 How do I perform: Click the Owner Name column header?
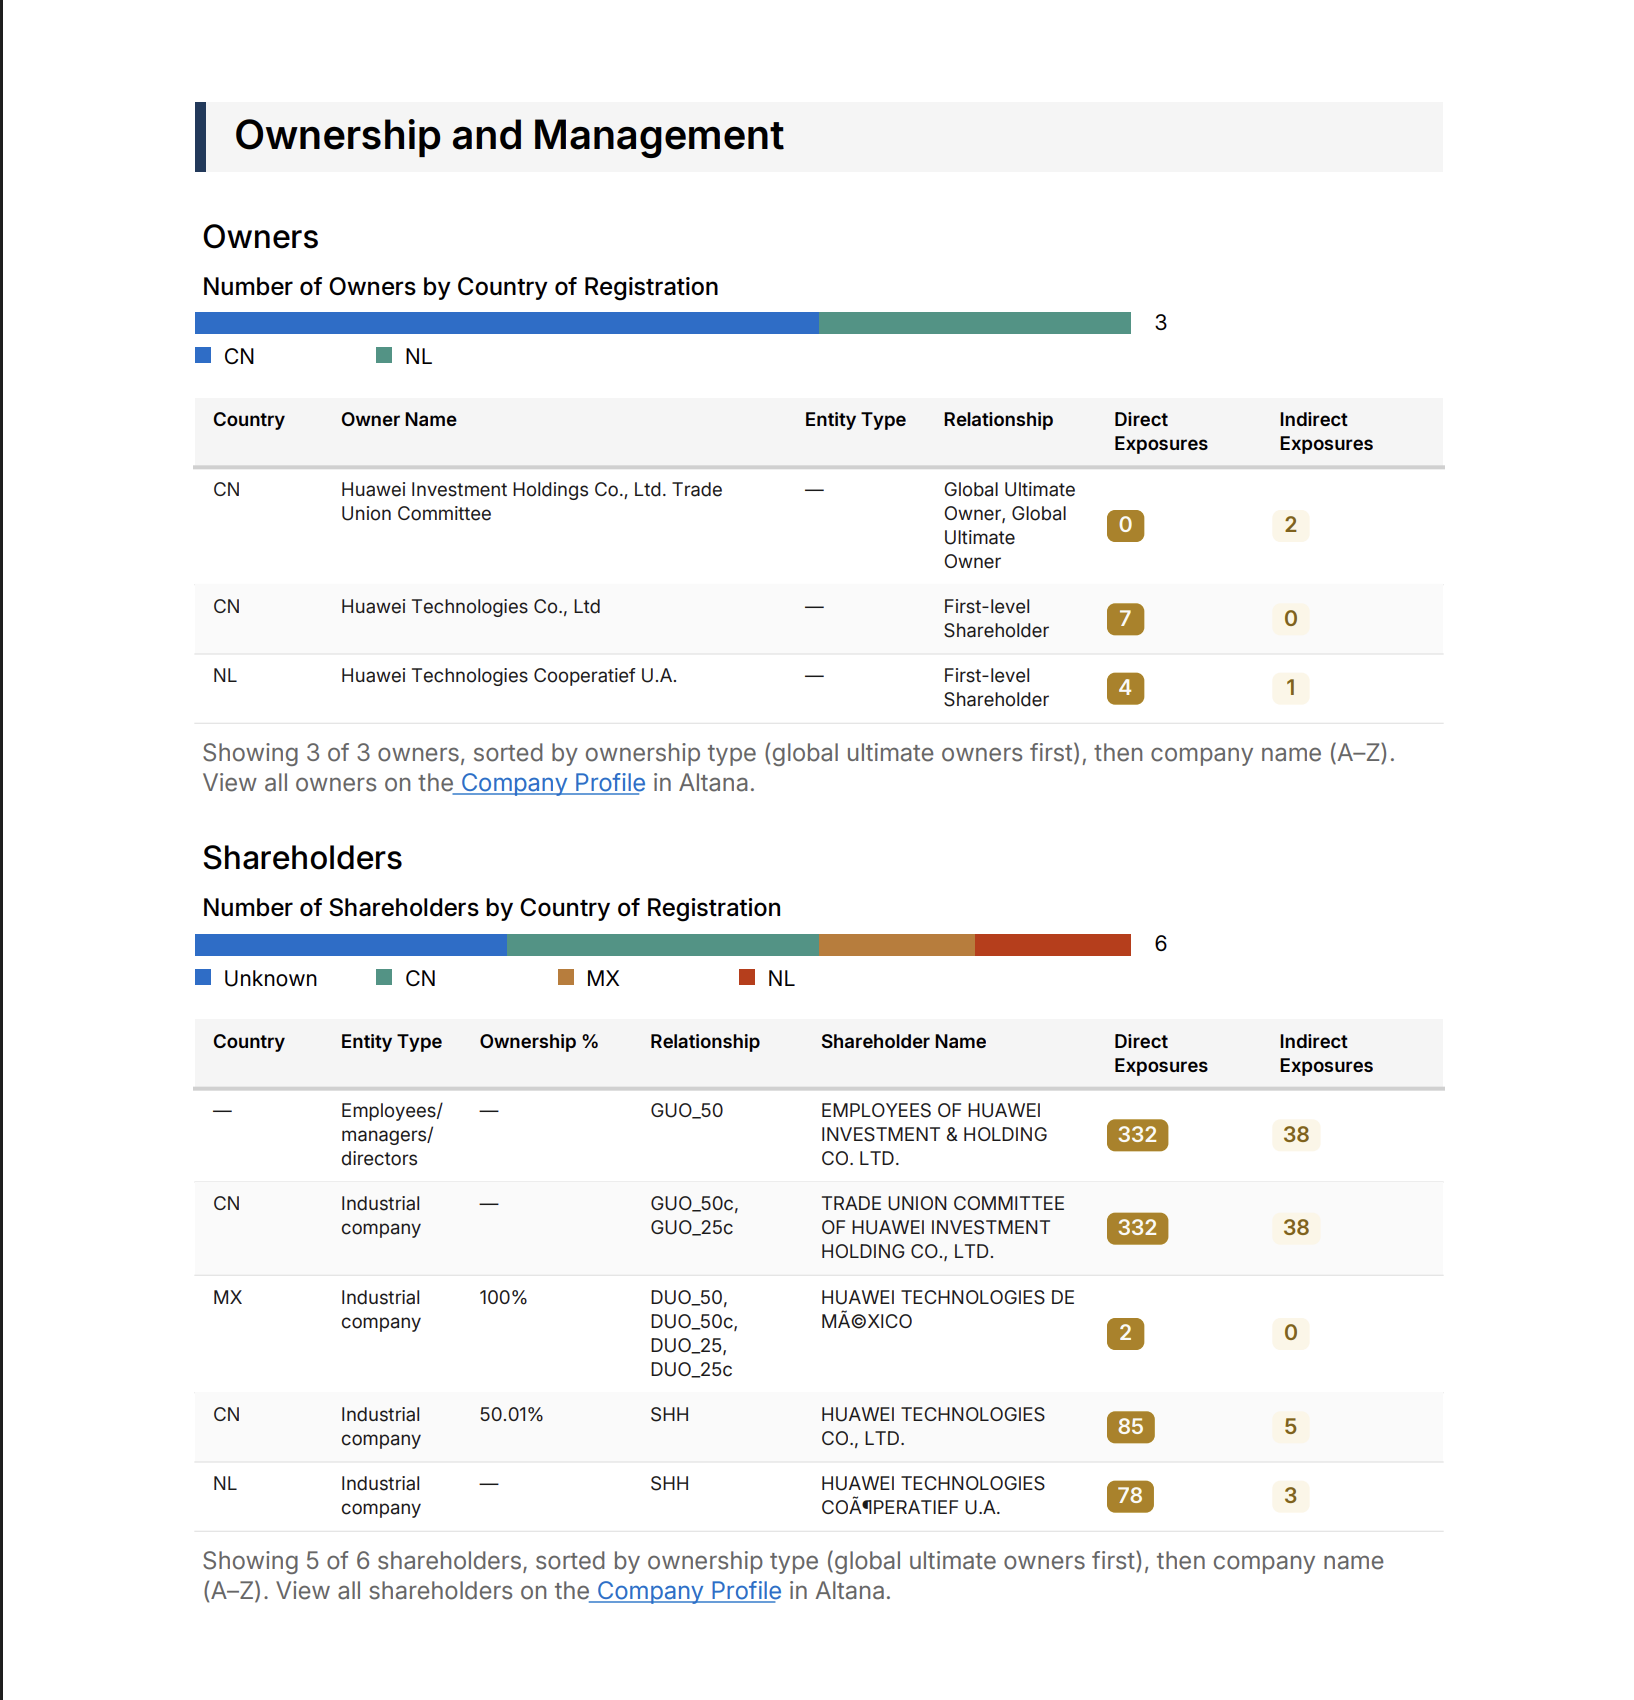coord(399,420)
